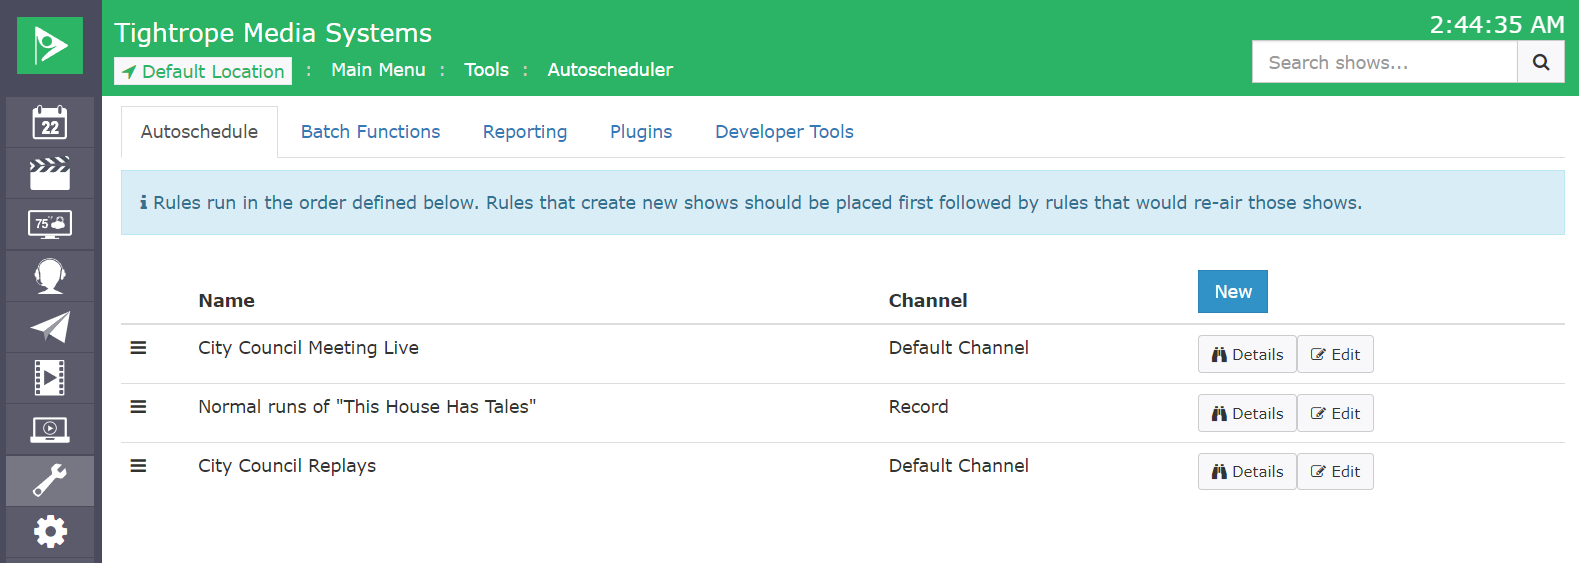
Task: Click the Tightrope logo icon
Action: (x=50, y=45)
